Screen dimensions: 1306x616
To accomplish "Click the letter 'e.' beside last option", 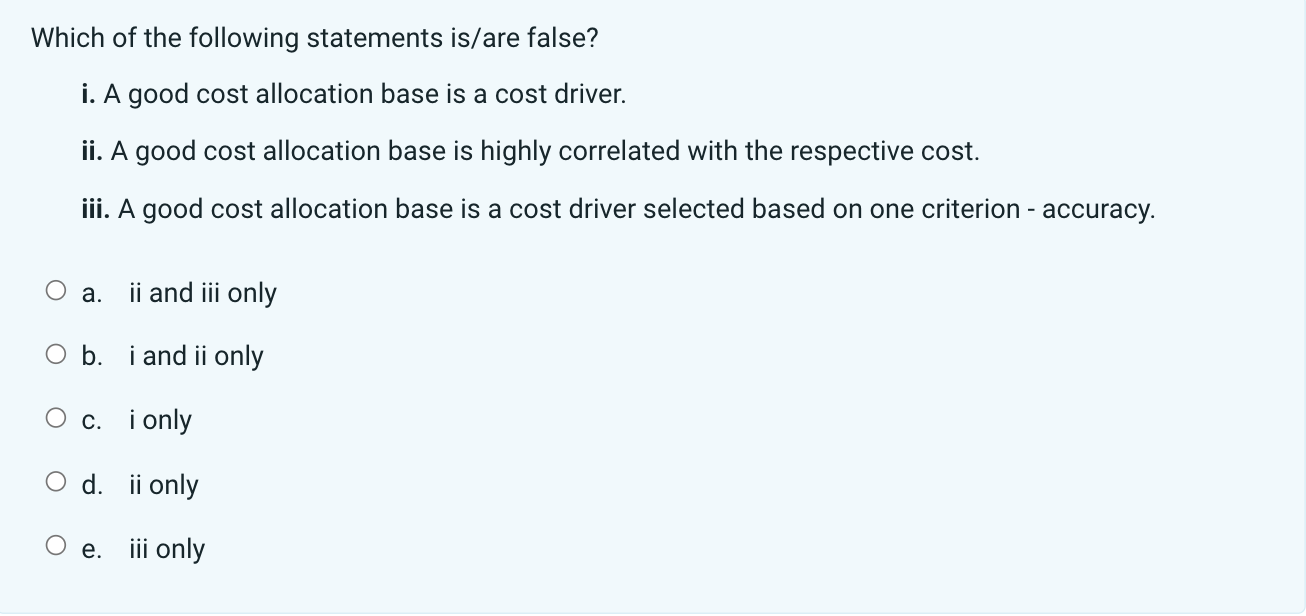I will tap(93, 549).
